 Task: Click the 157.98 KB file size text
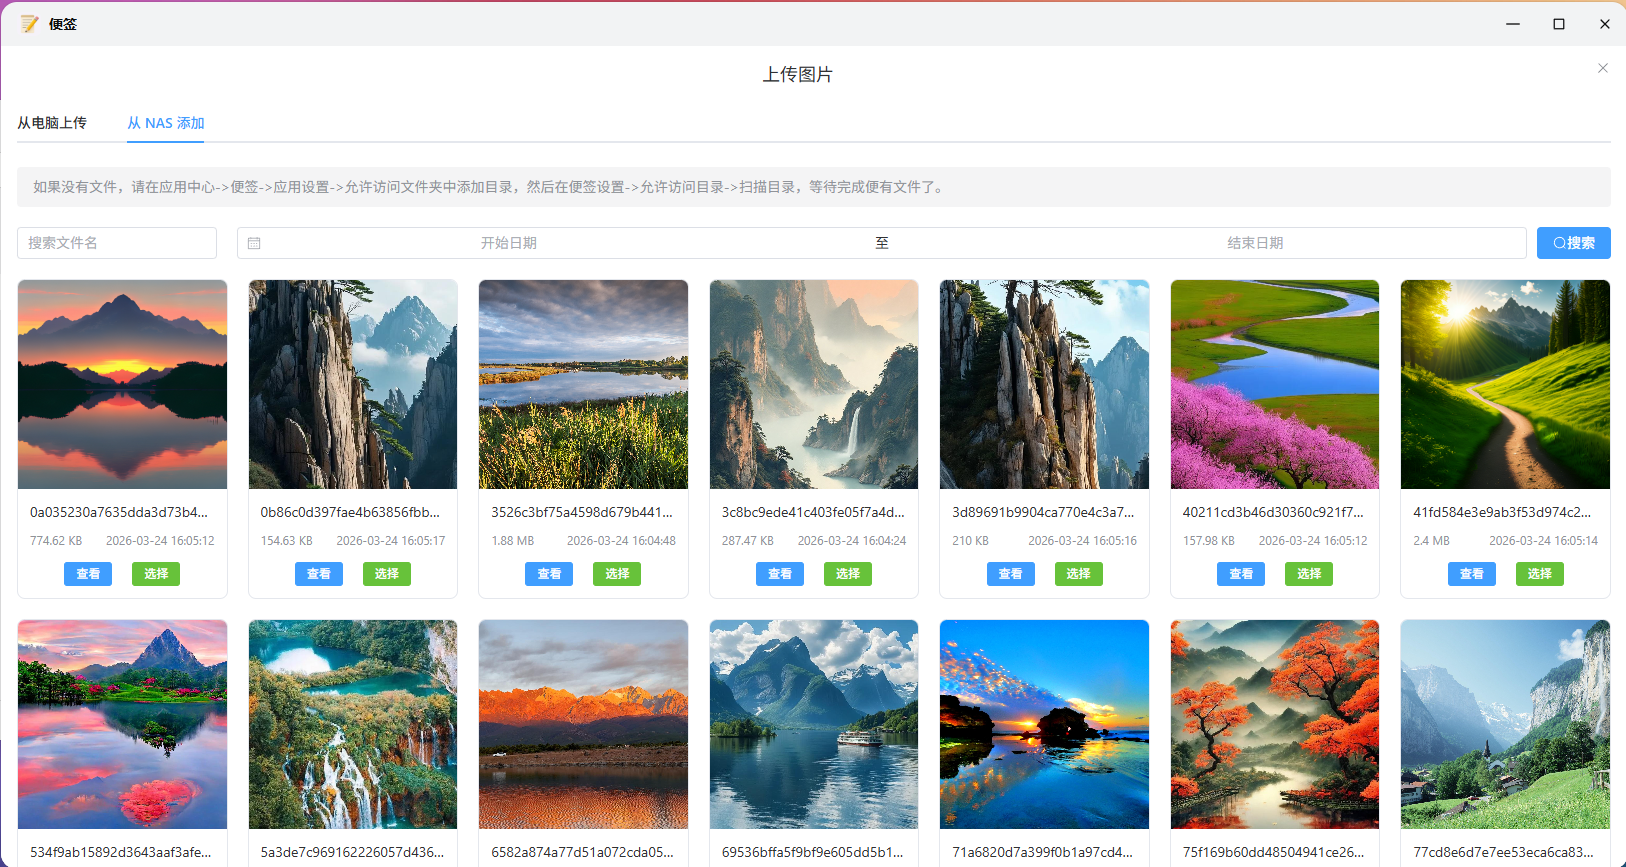[x=1209, y=541]
